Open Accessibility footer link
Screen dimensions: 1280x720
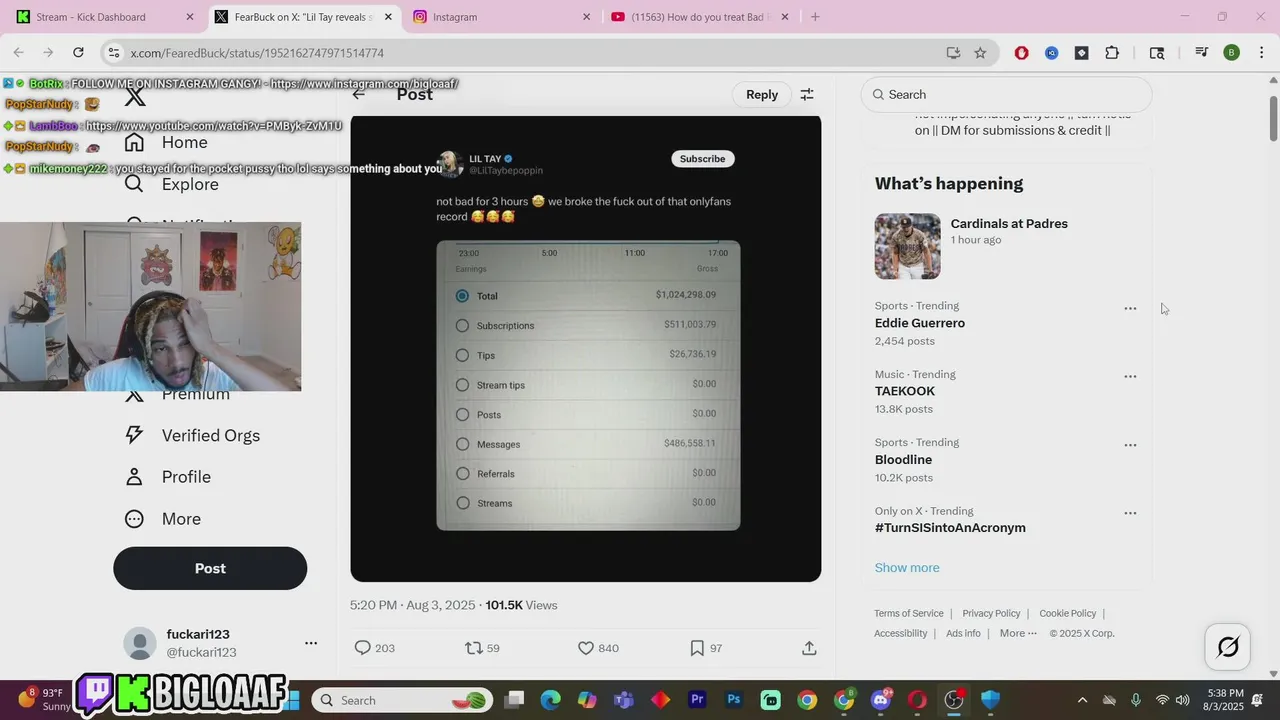901,633
